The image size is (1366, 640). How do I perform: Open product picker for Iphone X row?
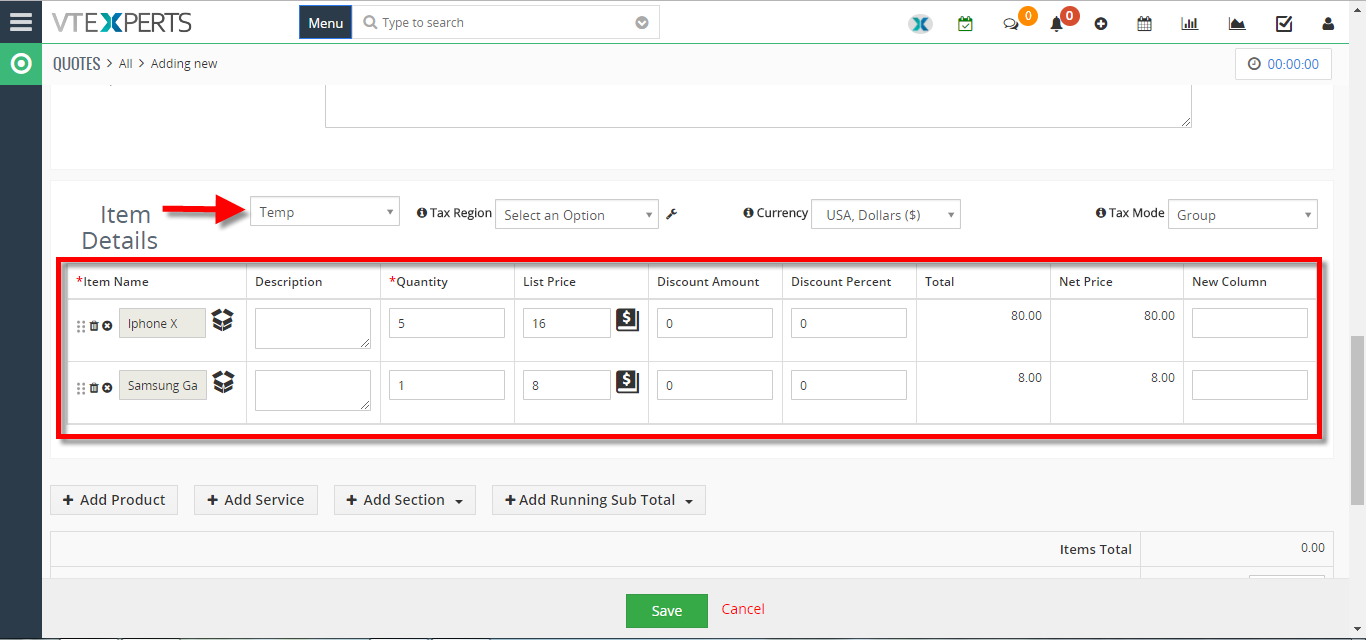(223, 321)
